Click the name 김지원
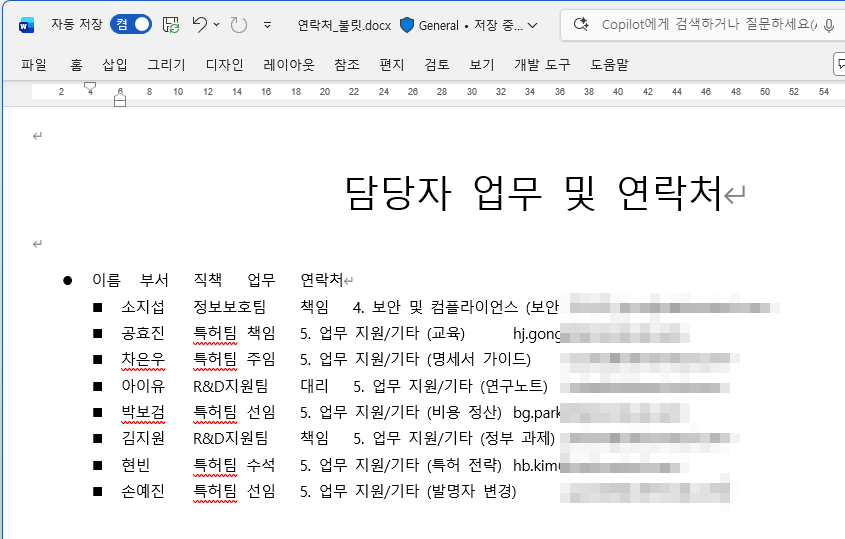Image resolution: width=845 pixels, height=539 pixels. pyautogui.click(x=143, y=438)
